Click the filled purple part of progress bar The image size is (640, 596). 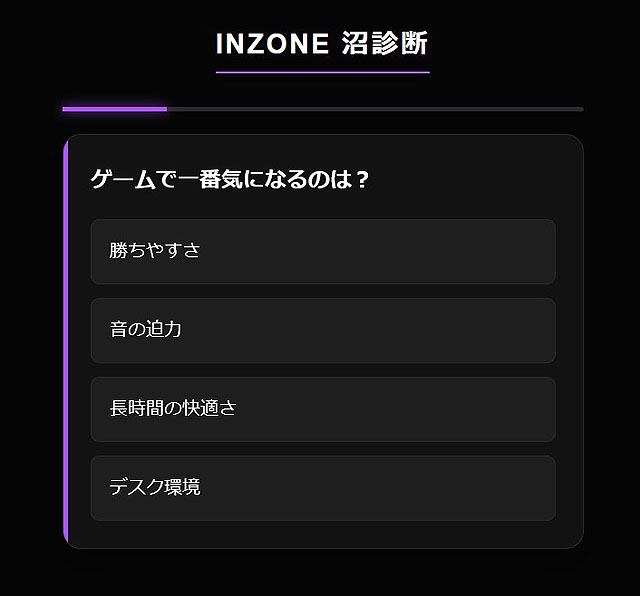click(x=114, y=108)
